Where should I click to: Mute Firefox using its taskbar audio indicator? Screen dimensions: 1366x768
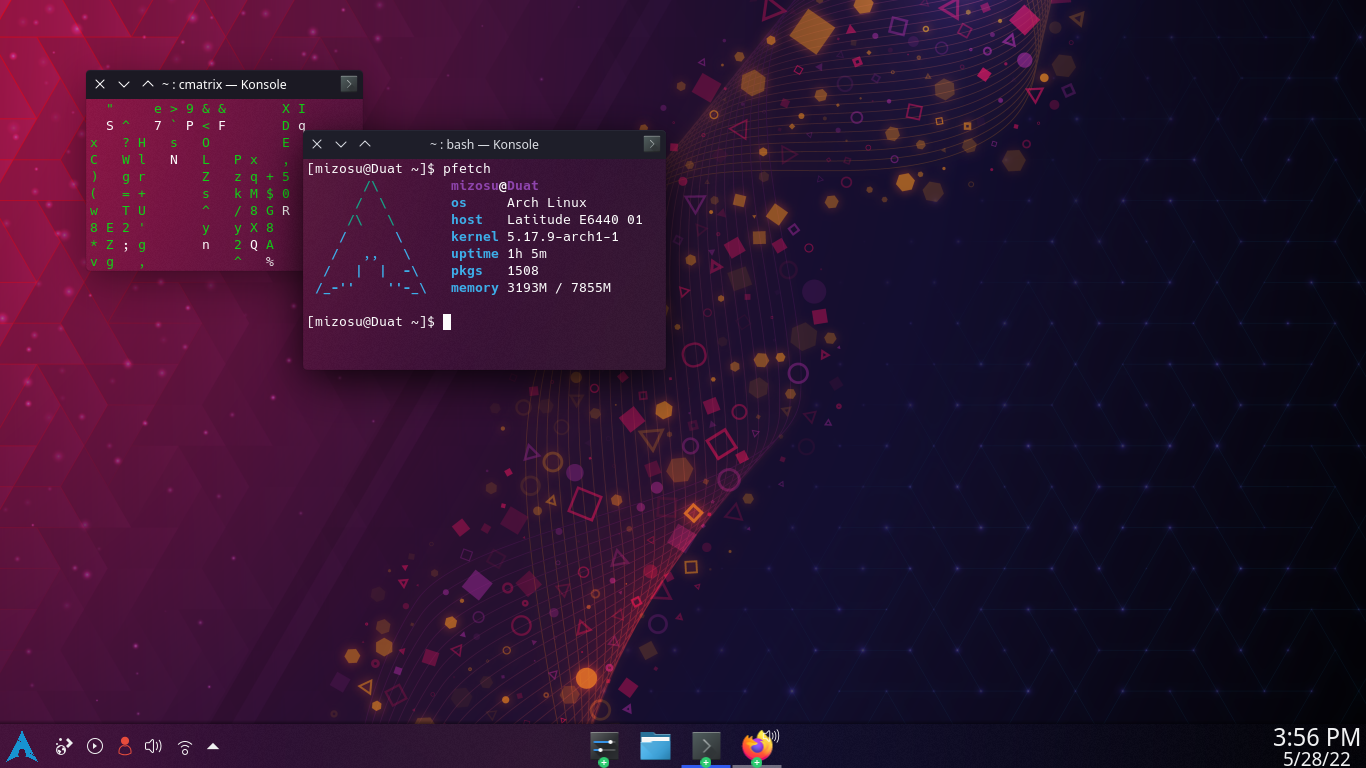pos(772,735)
